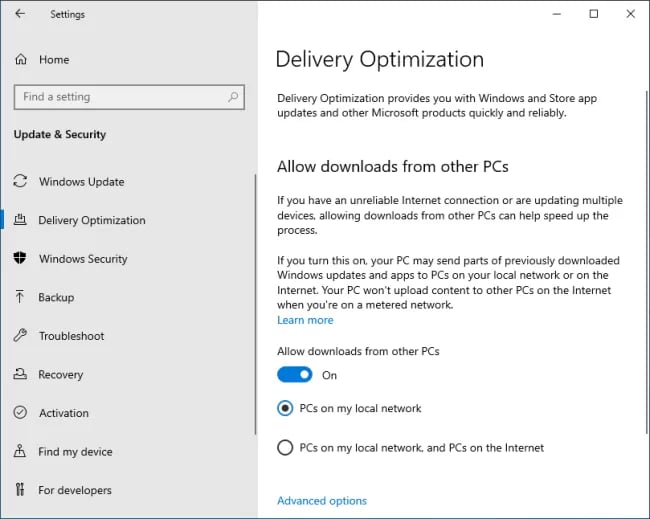This screenshot has width=650, height=519.
Task: Click the Activation checkmark circle icon
Action: [20, 412]
